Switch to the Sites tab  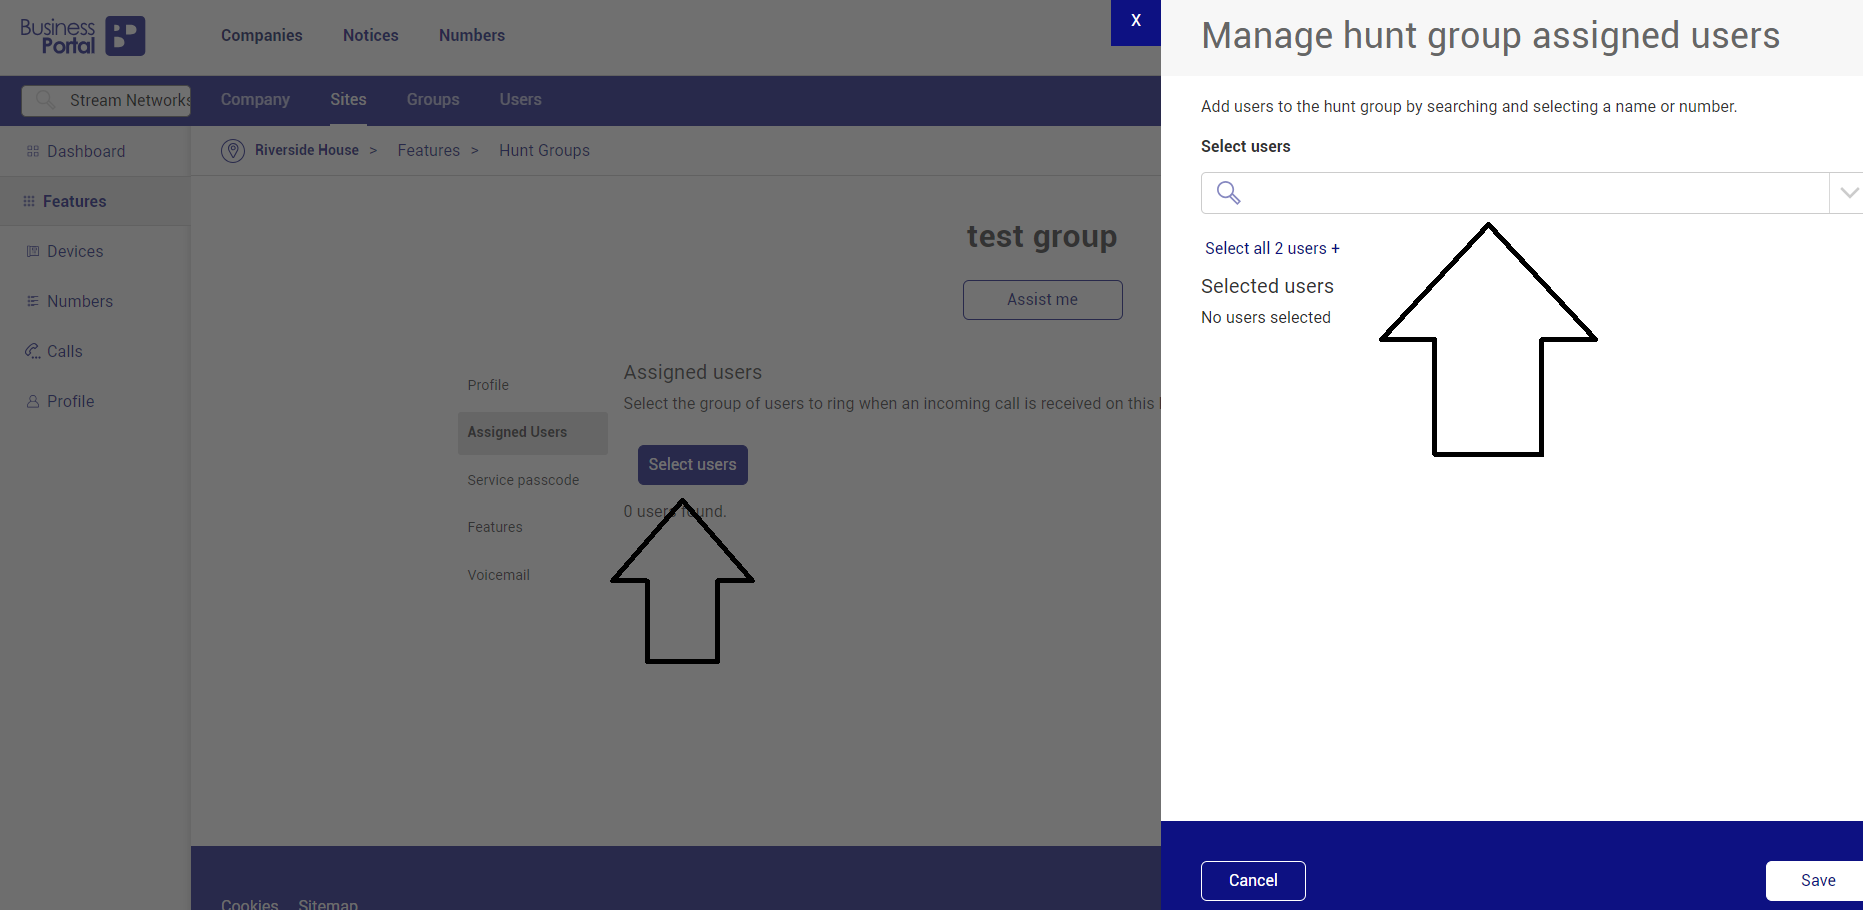point(348,99)
